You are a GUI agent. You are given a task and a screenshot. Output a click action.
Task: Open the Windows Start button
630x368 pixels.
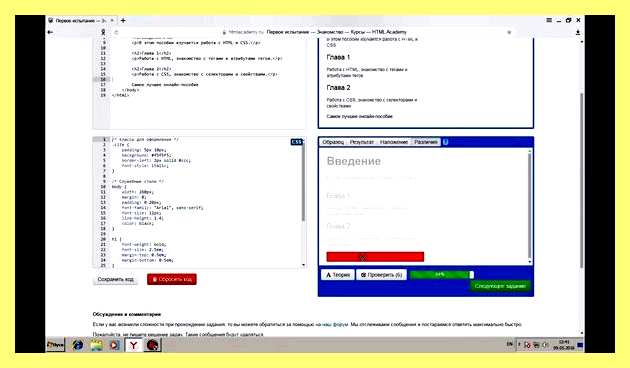pos(55,345)
